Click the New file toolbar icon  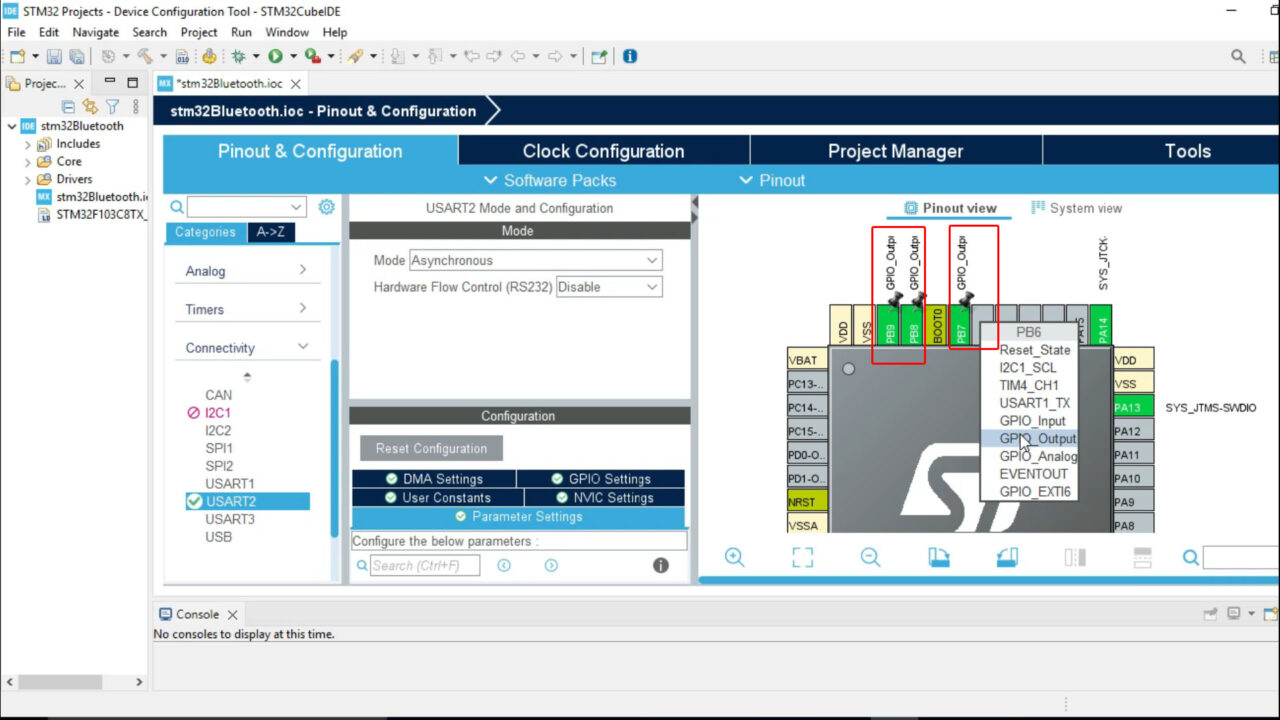[17, 56]
